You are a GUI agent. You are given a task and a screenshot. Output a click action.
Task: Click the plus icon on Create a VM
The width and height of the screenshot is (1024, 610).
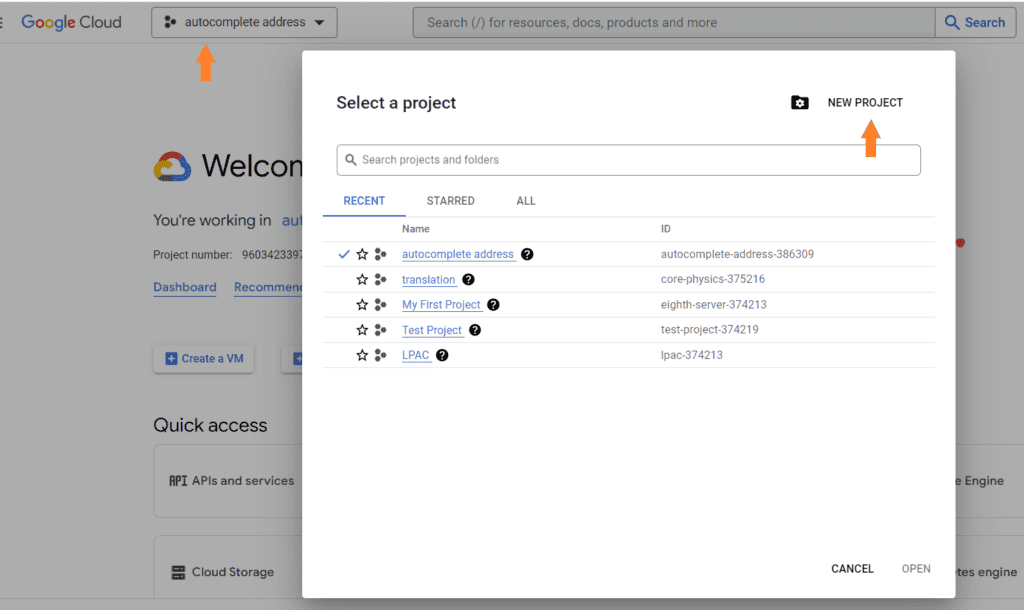click(171, 359)
